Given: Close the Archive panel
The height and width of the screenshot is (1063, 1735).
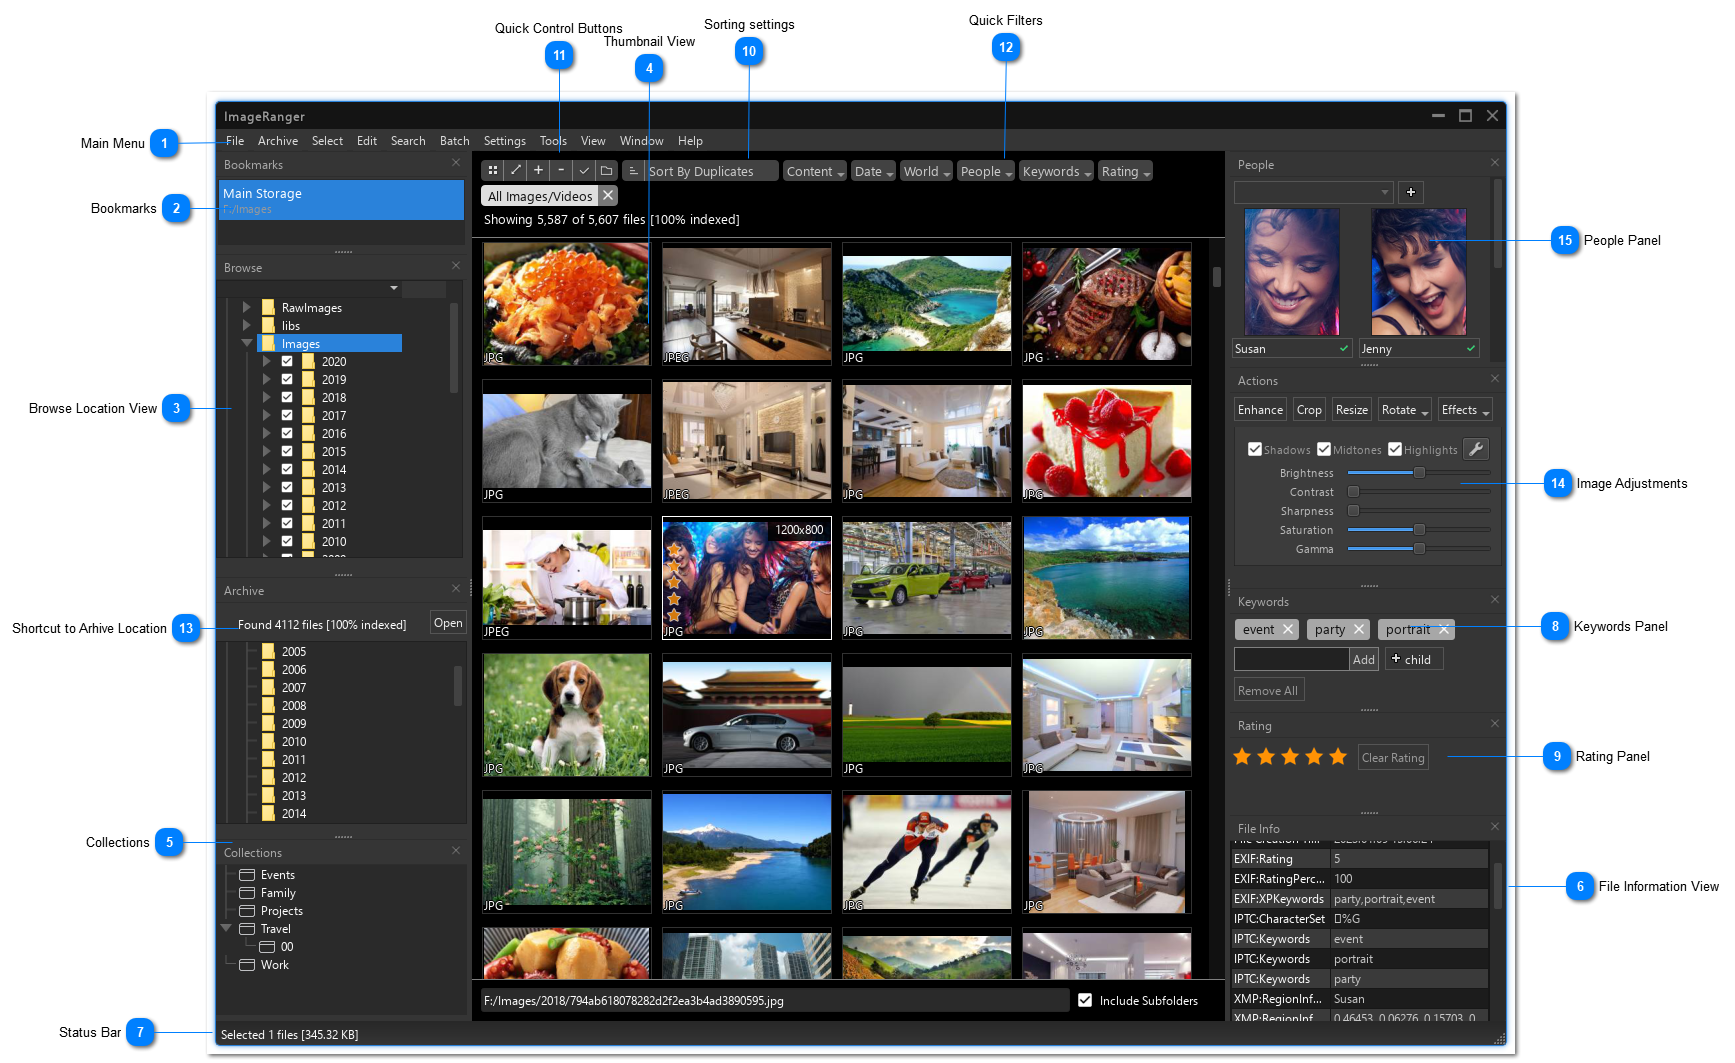Looking at the screenshot, I should pos(456,589).
